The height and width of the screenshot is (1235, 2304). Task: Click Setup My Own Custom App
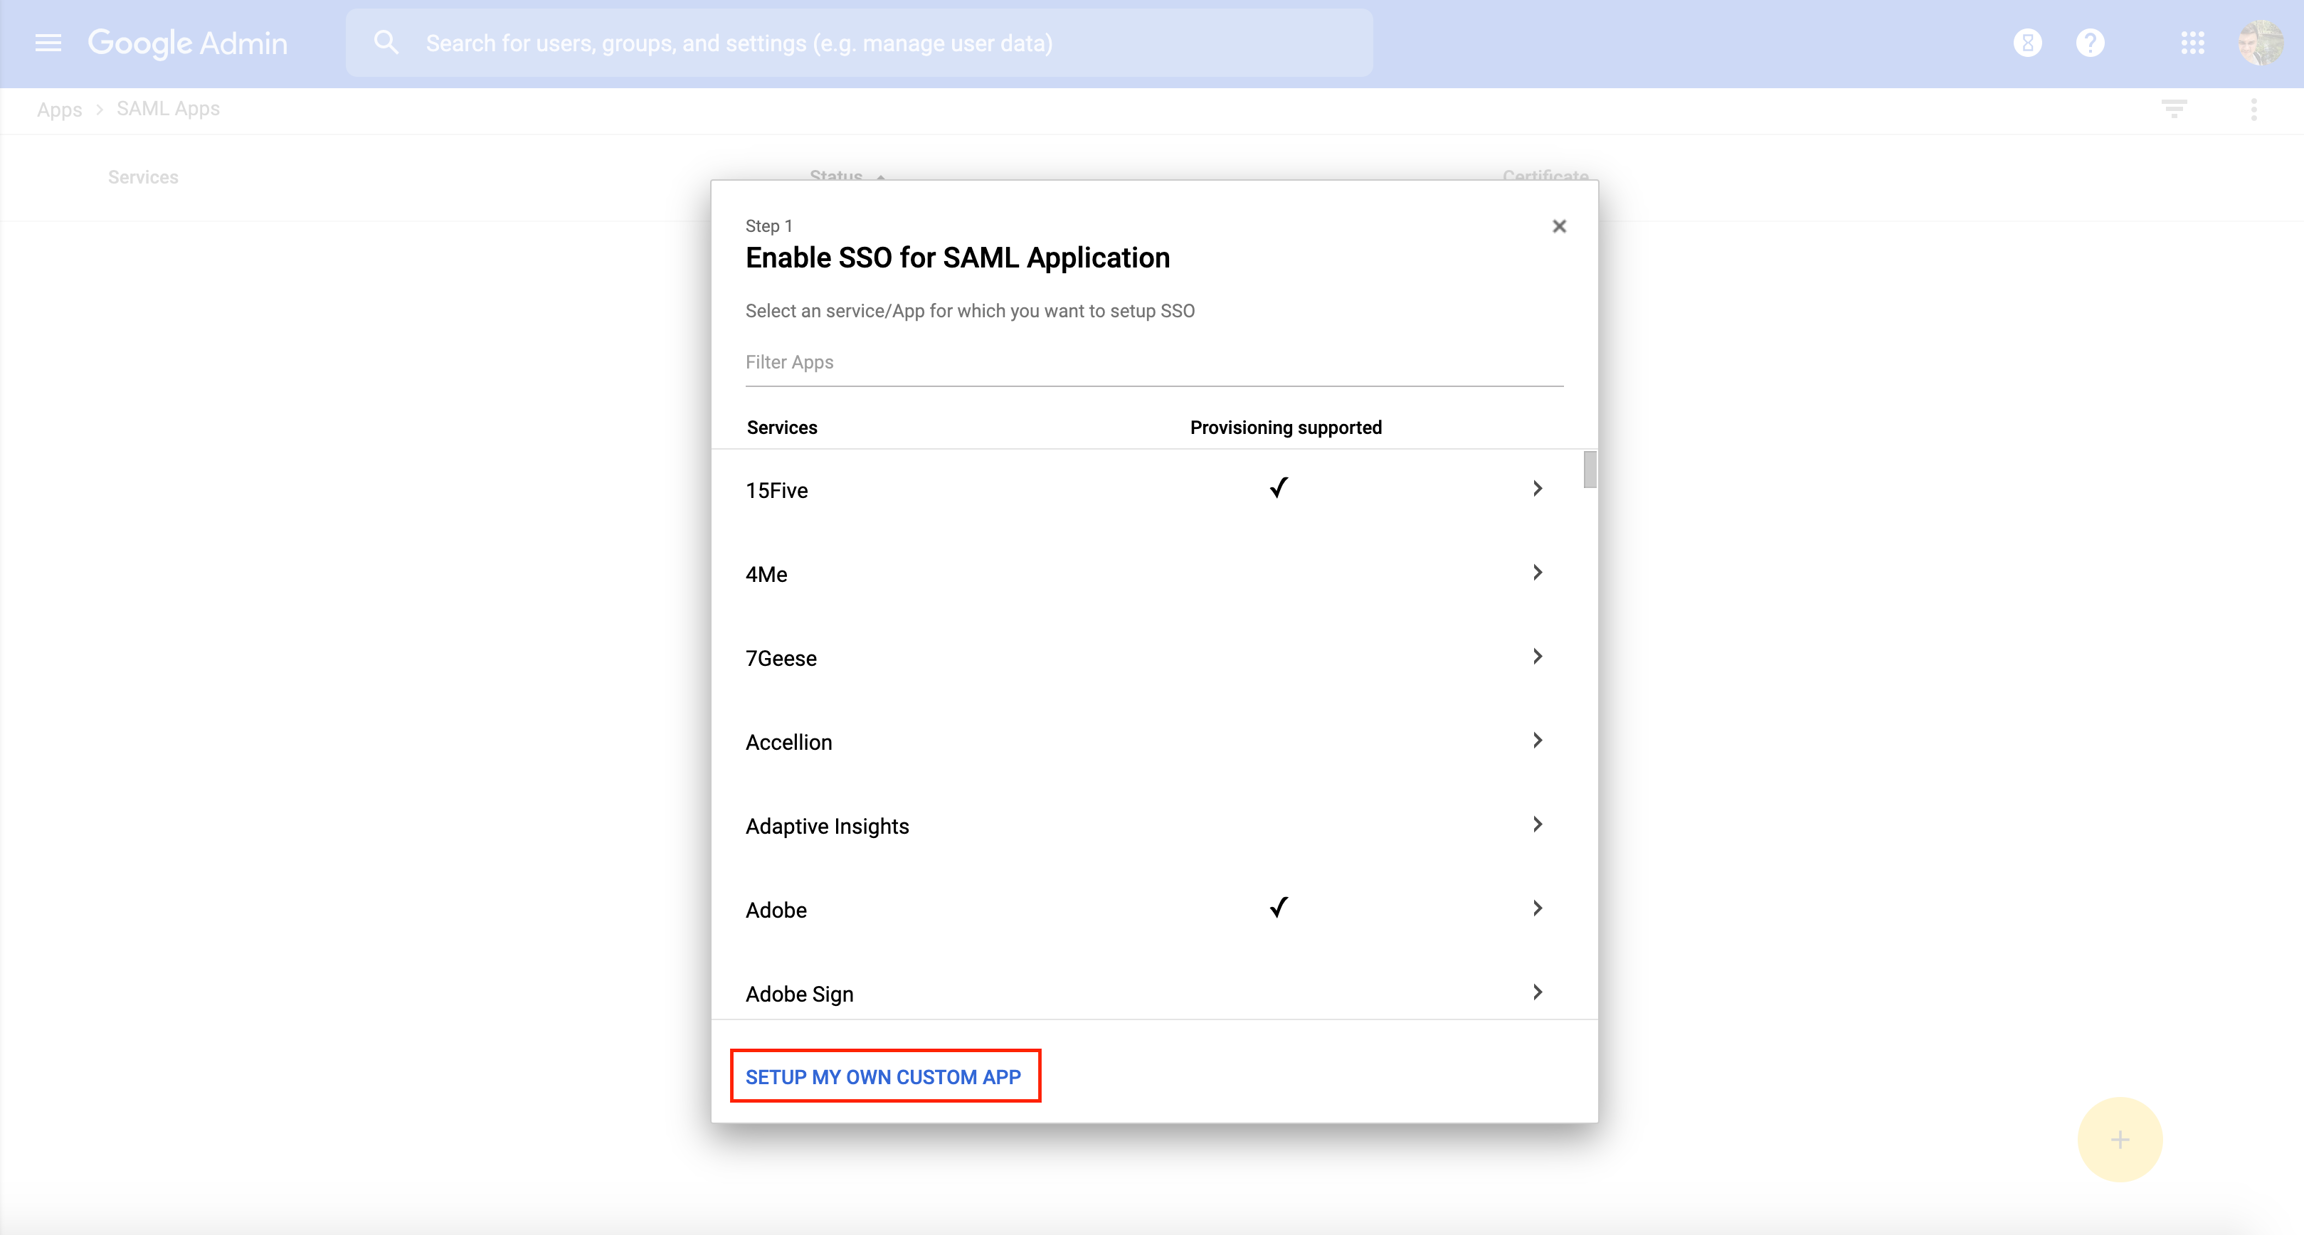pos(884,1077)
